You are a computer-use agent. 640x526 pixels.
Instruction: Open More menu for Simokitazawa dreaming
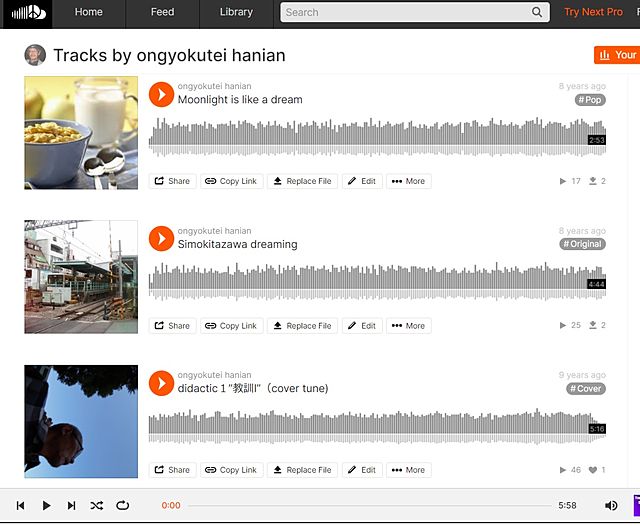pyautogui.click(x=408, y=325)
